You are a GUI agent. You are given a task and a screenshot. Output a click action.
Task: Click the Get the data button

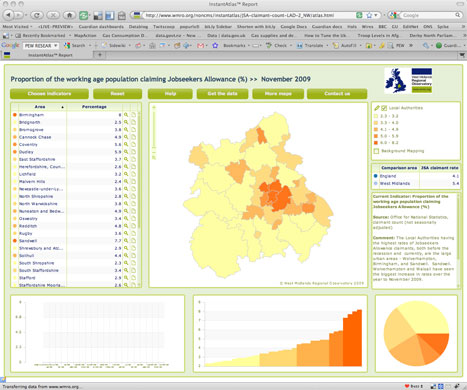(x=222, y=94)
